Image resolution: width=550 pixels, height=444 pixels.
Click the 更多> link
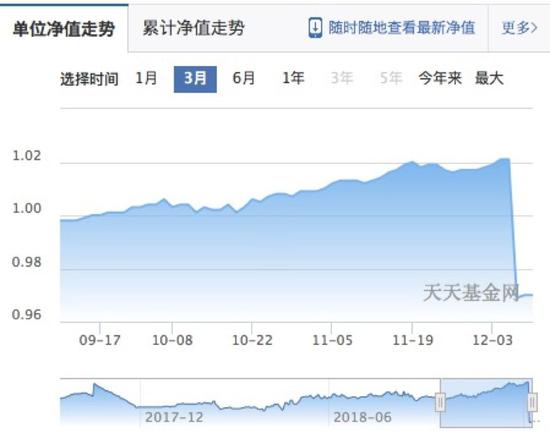tap(519, 28)
